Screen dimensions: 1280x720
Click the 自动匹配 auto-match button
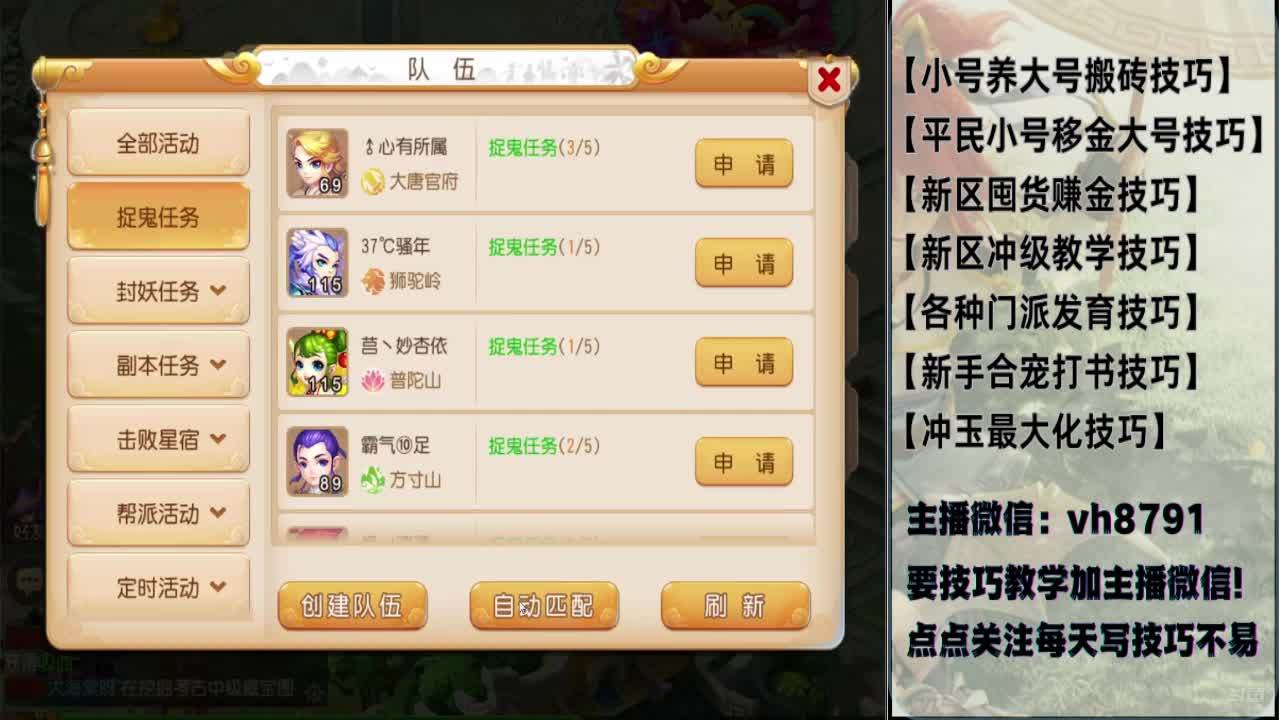[544, 606]
